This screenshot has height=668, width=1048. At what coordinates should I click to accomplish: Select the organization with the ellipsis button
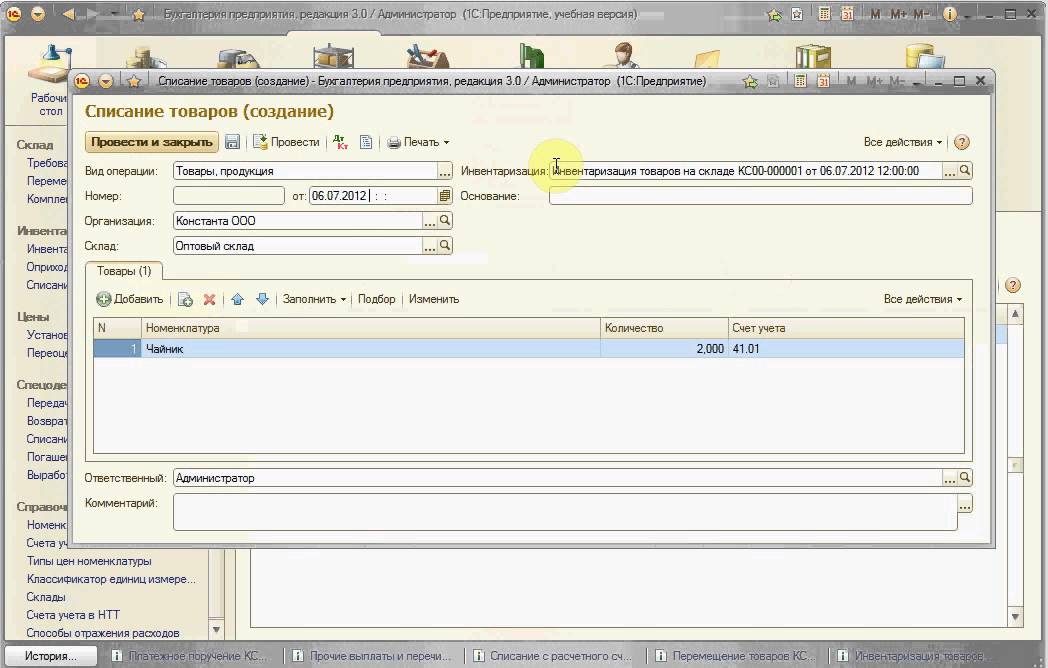[x=430, y=220]
